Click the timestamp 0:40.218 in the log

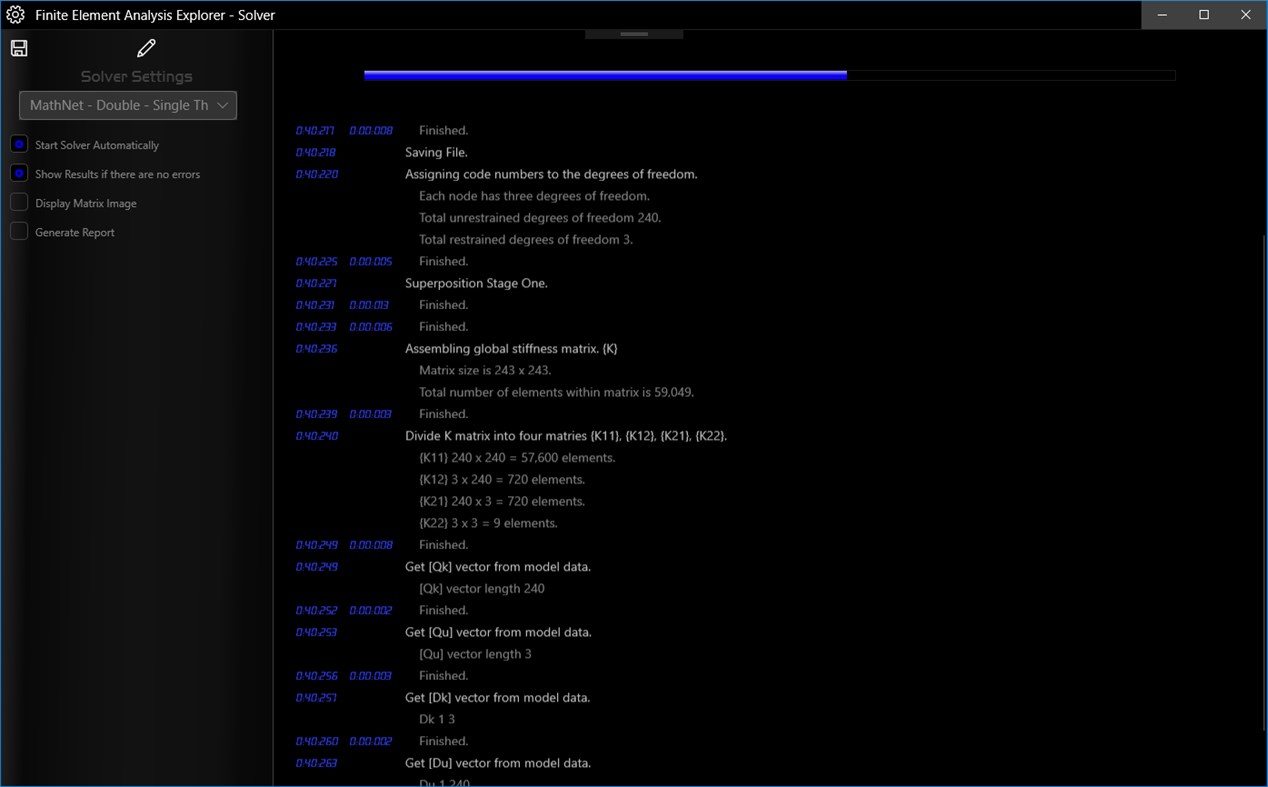click(316, 152)
